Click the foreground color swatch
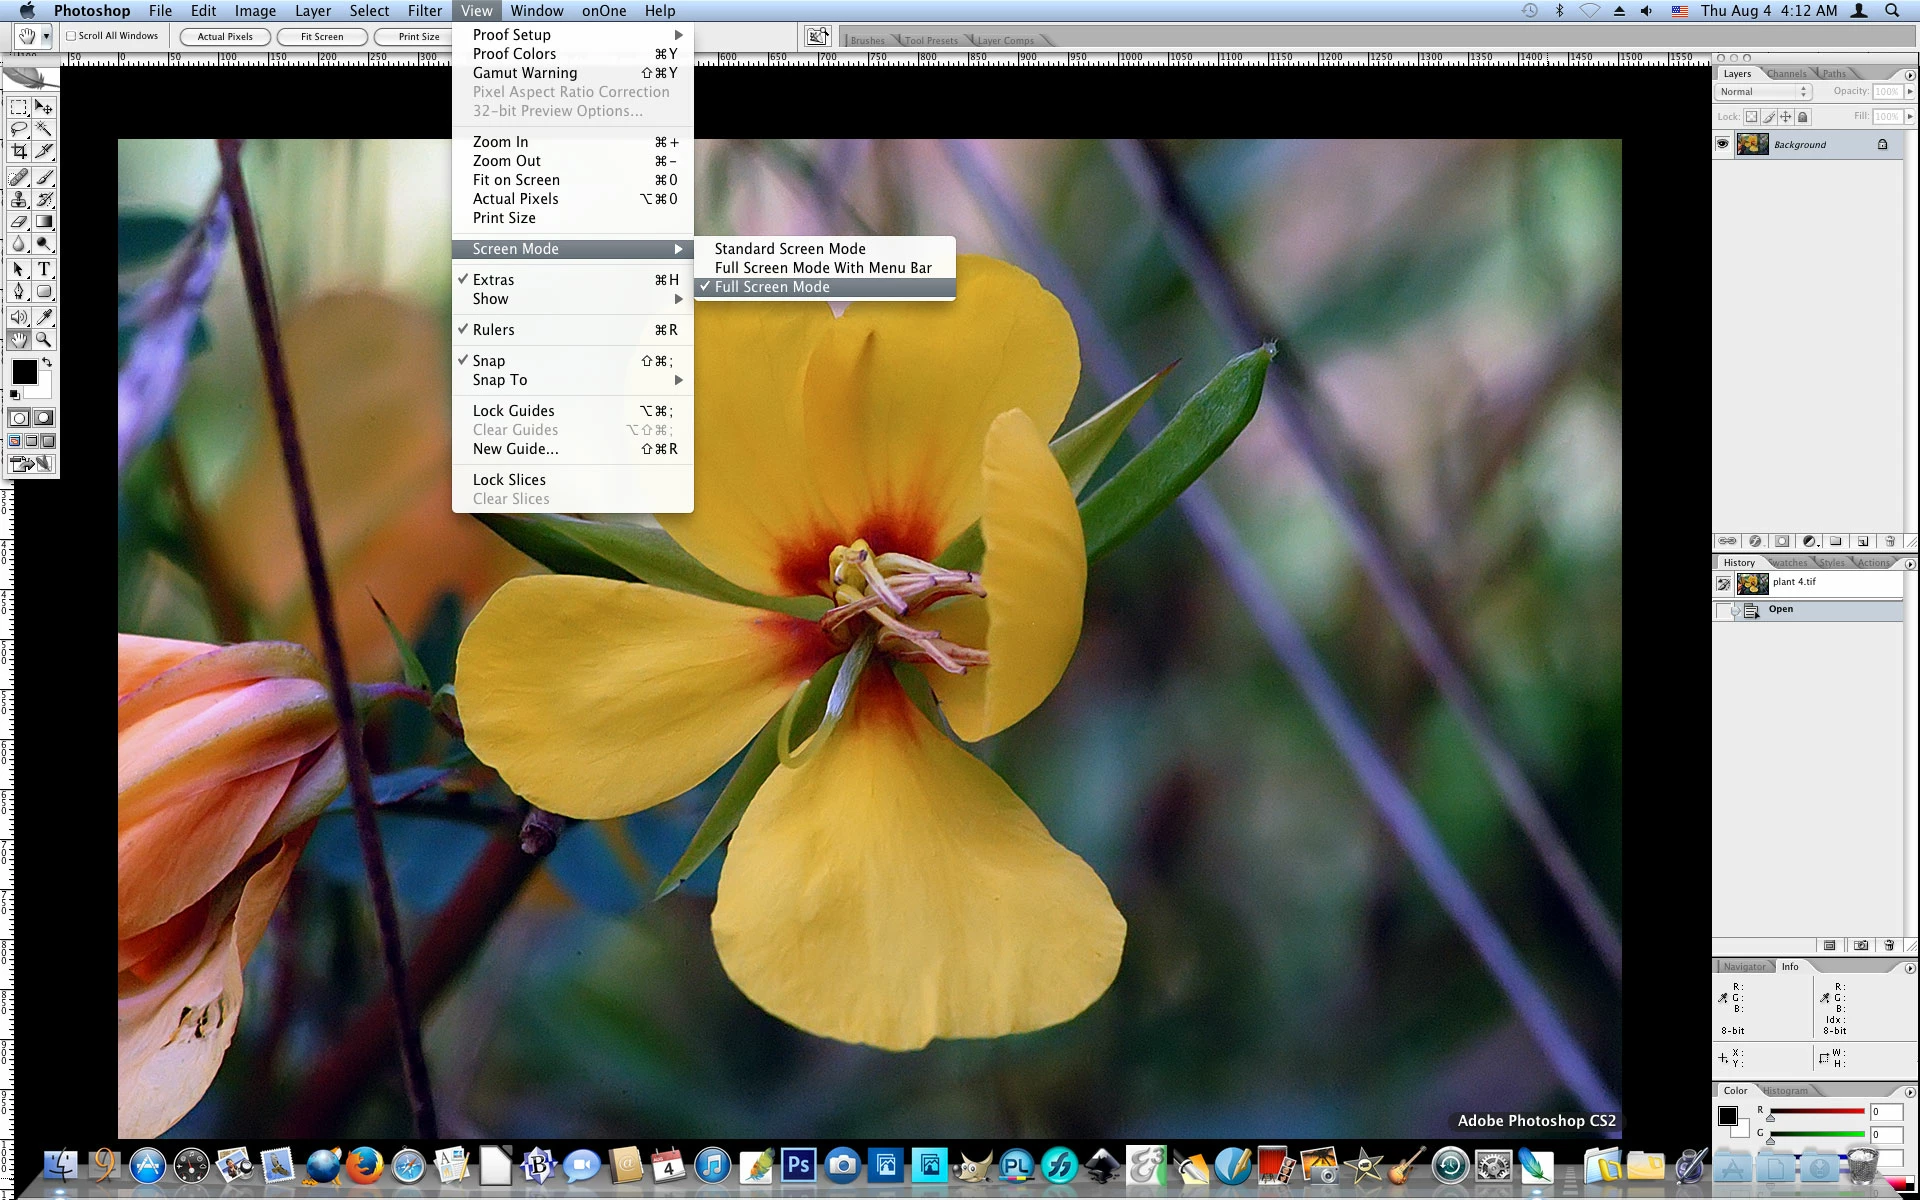The image size is (1920, 1200). click(24, 372)
